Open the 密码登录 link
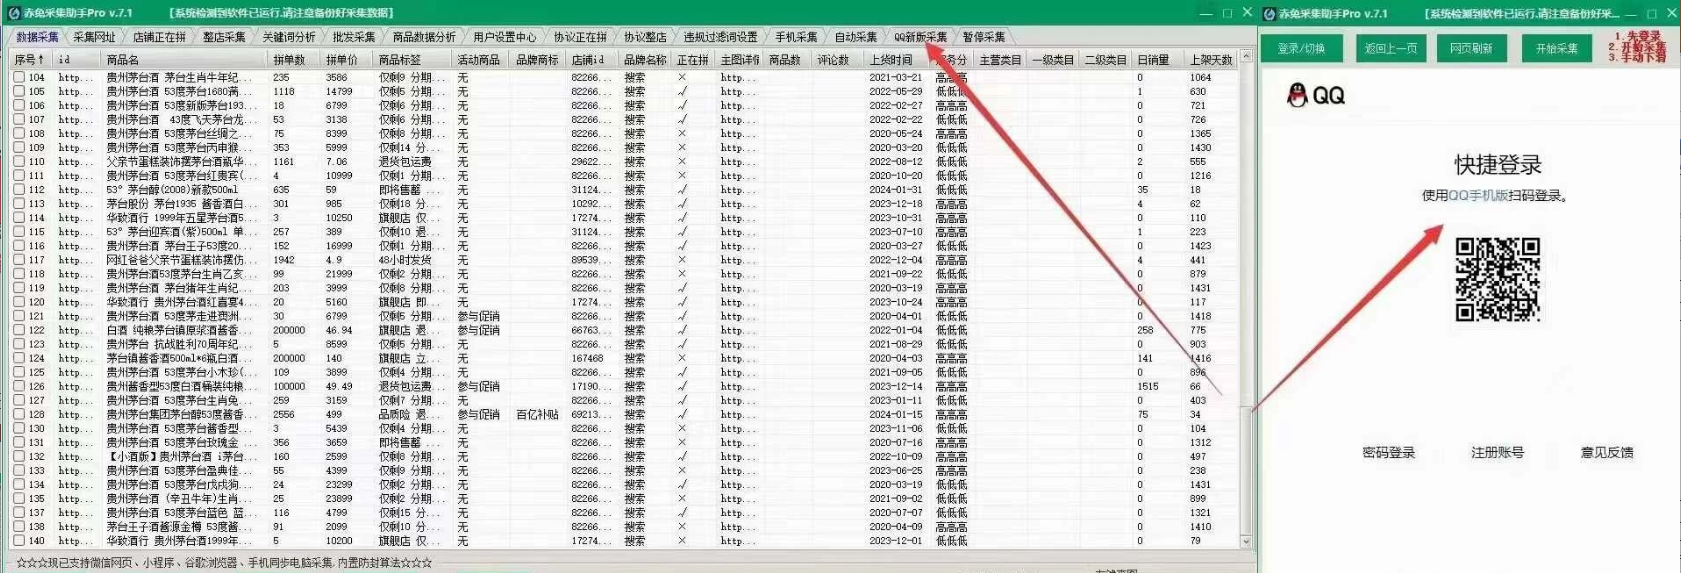The width and height of the screenshot is (1681, 573). coord(1388,452)
